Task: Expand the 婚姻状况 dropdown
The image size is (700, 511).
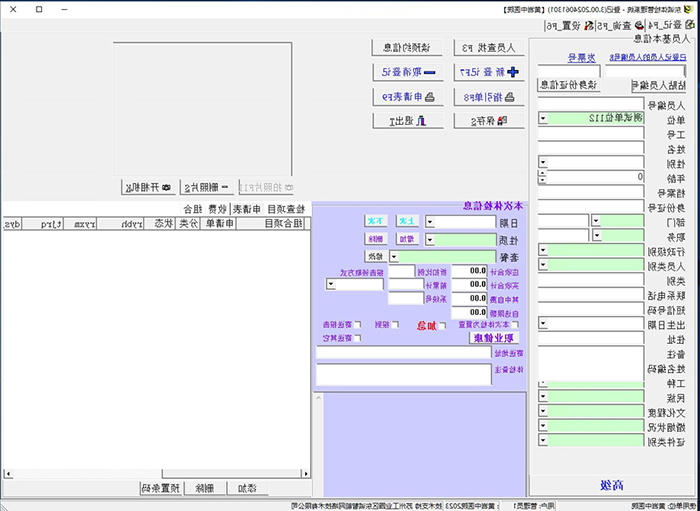Action: pos(544,426)
